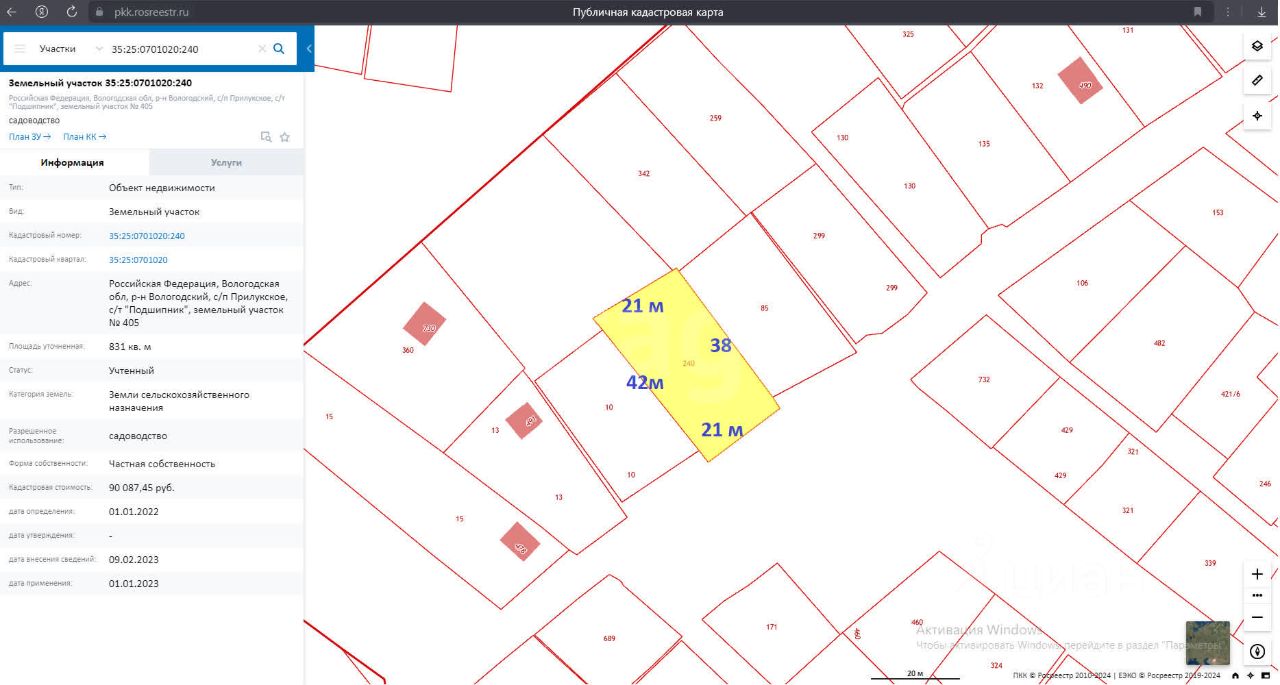Click the value 831 кв. м
The height and width of the screenshot is (685, 1280).
point(130,347)
